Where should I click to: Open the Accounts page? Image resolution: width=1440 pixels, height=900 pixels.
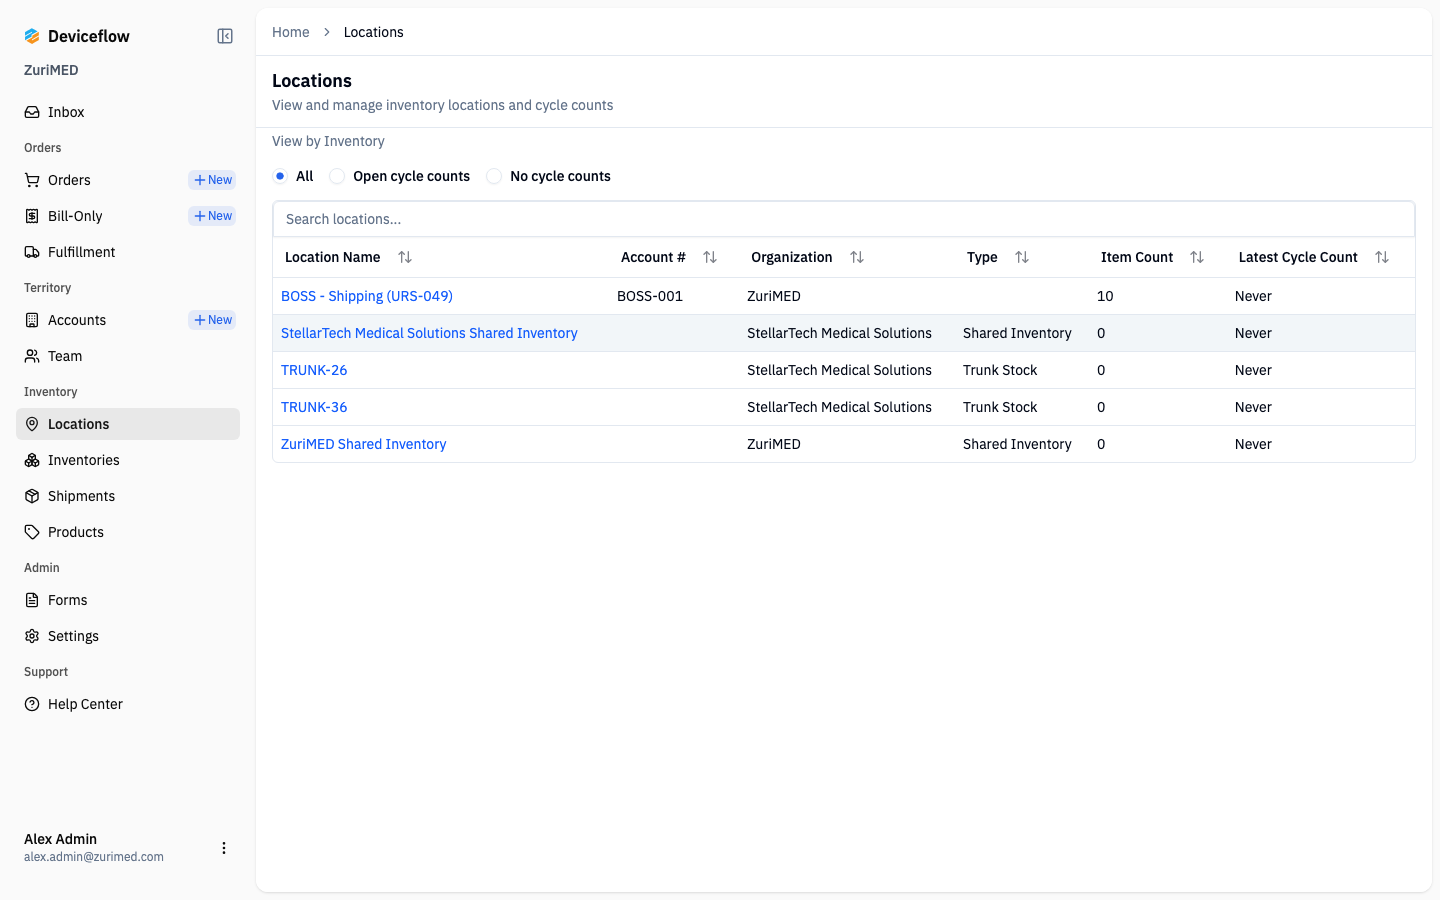pyautogui.click(x=77, y=320)
